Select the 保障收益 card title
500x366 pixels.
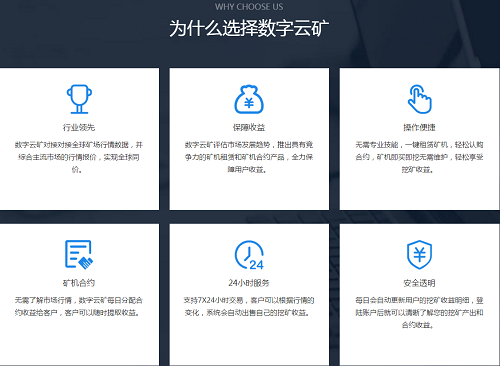(x=249, y=127)
